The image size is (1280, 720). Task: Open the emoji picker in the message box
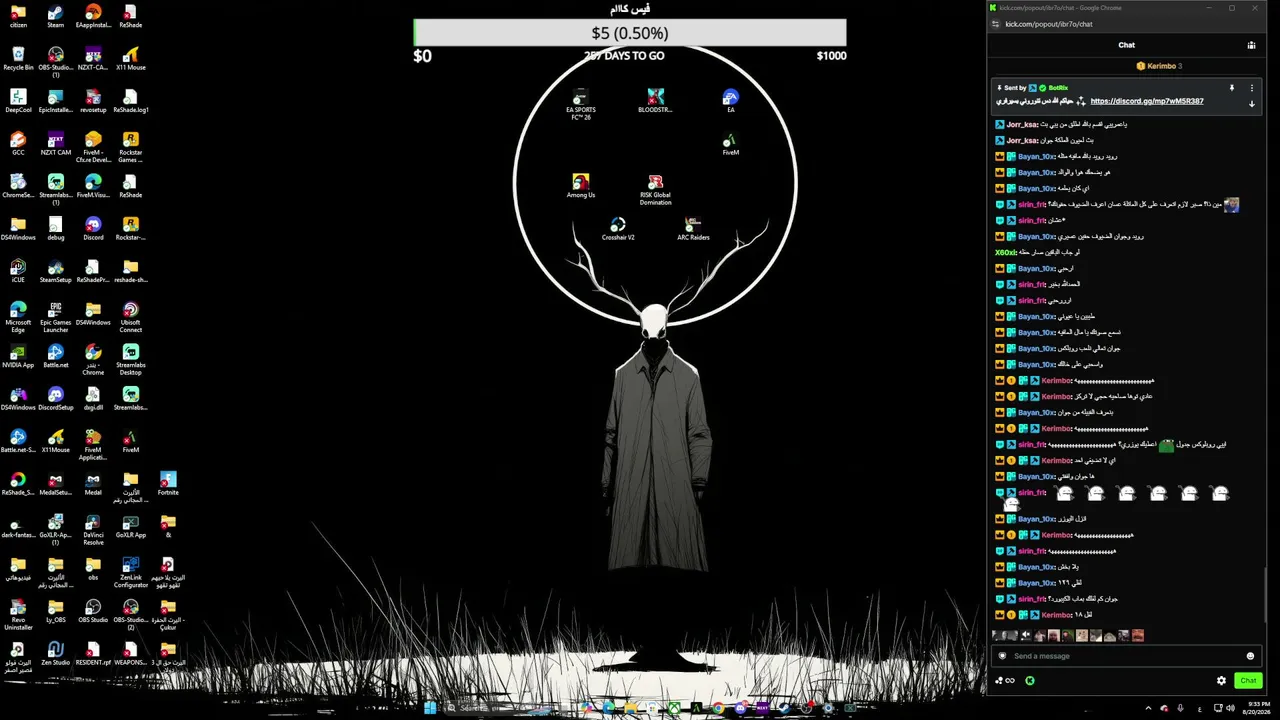(x=1250, y=656)
